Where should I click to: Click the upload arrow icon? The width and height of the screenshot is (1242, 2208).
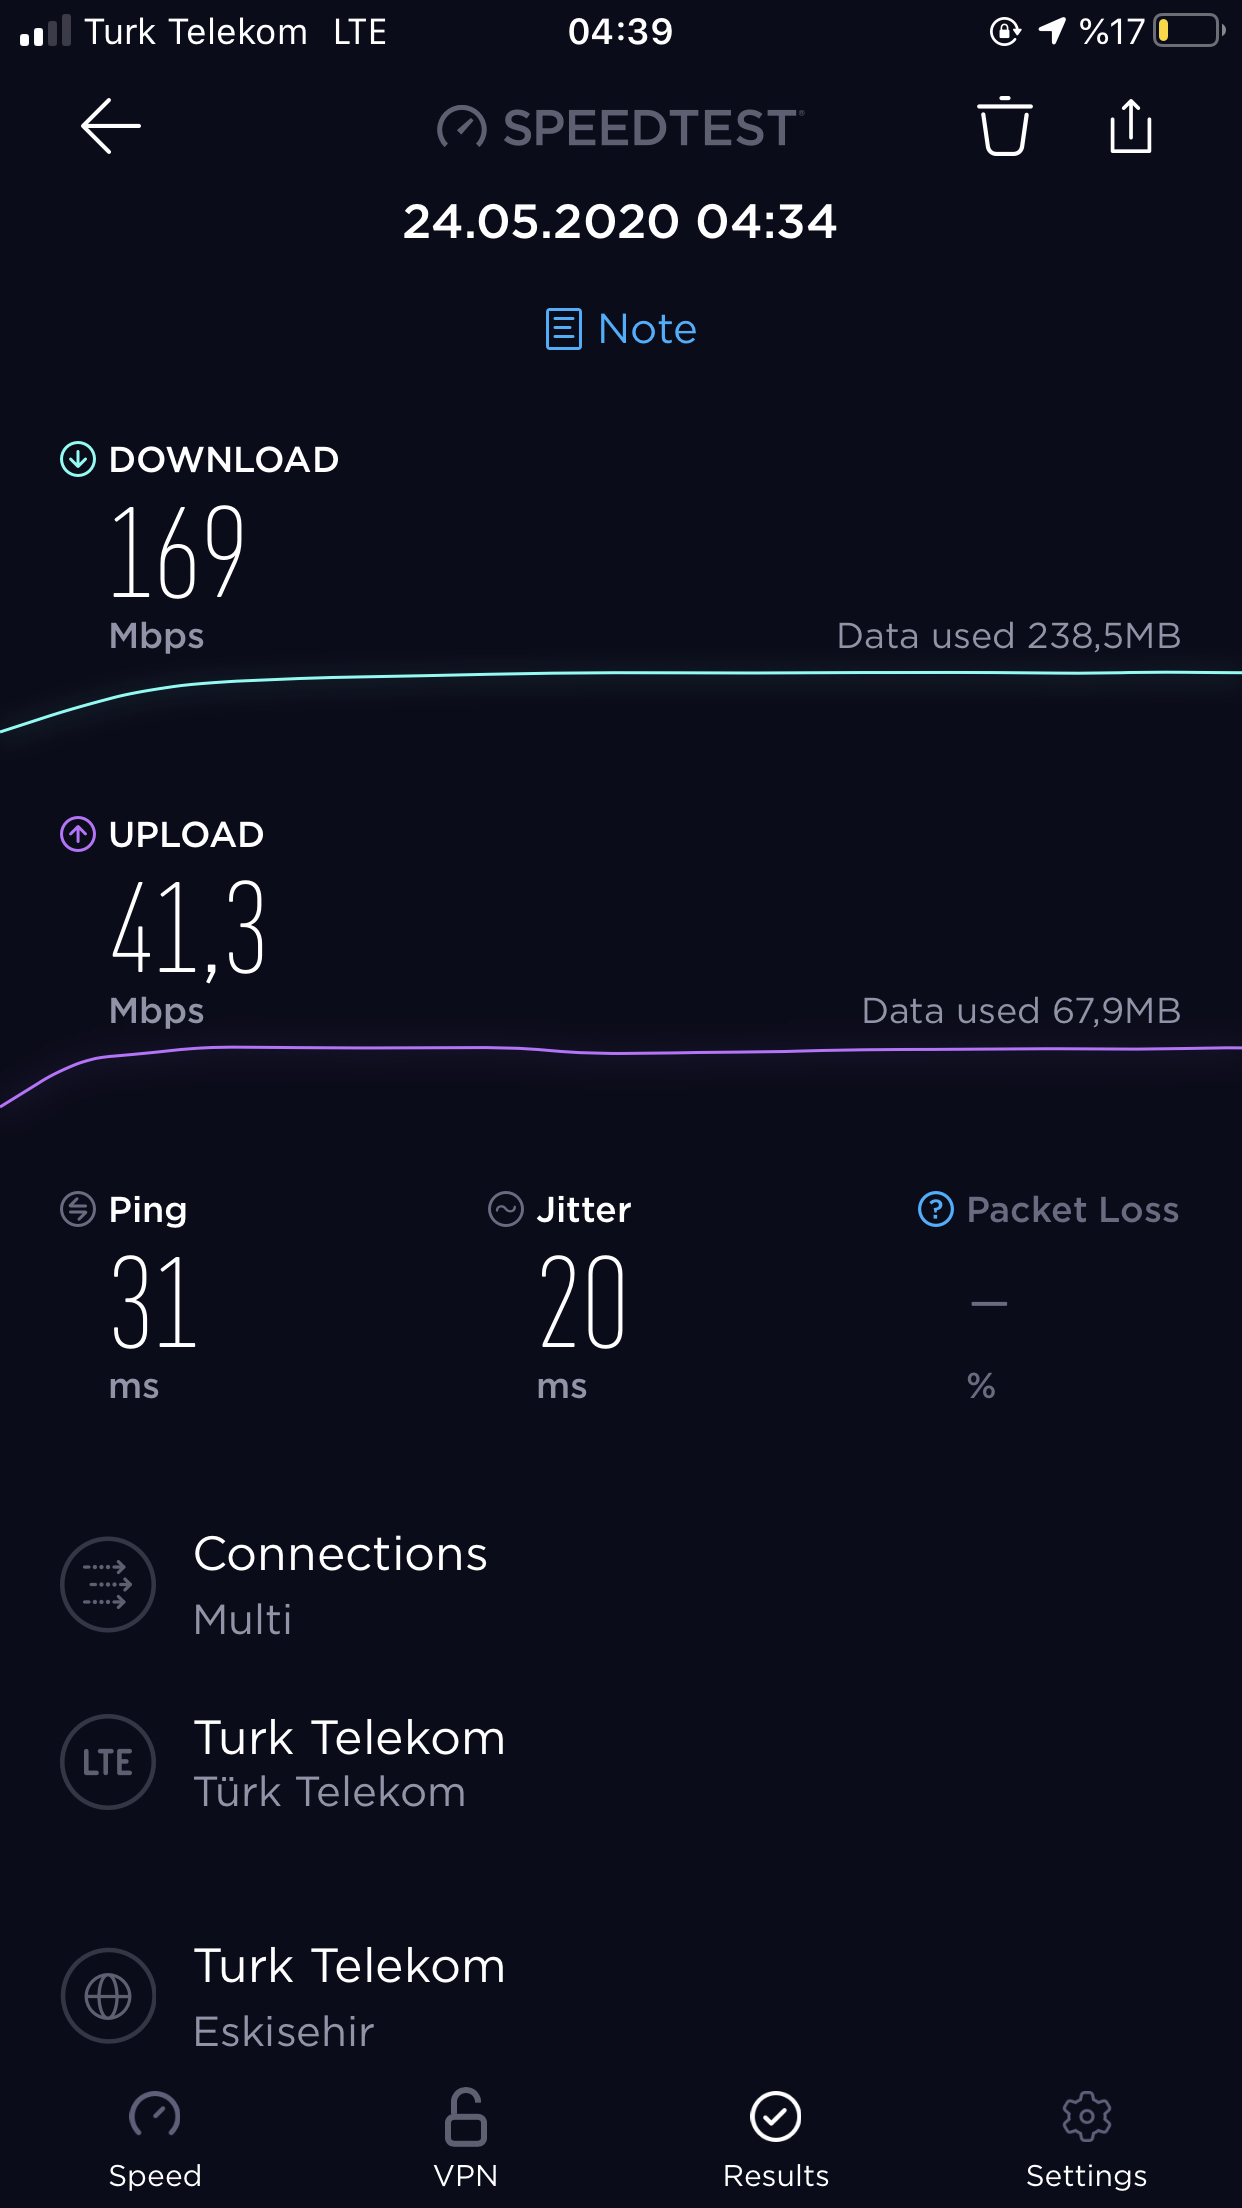click(x=78, y=834)
